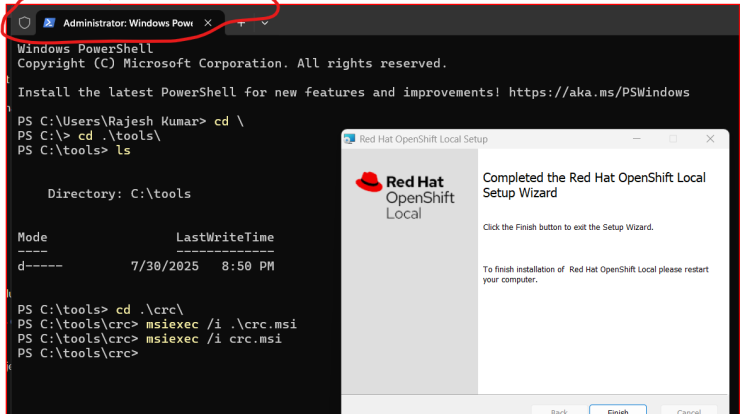This screenshot has width=740, height=414.
Task: Click the https://aka.ms/PSWindows link in terminal
Action: (x=599, y=92)
